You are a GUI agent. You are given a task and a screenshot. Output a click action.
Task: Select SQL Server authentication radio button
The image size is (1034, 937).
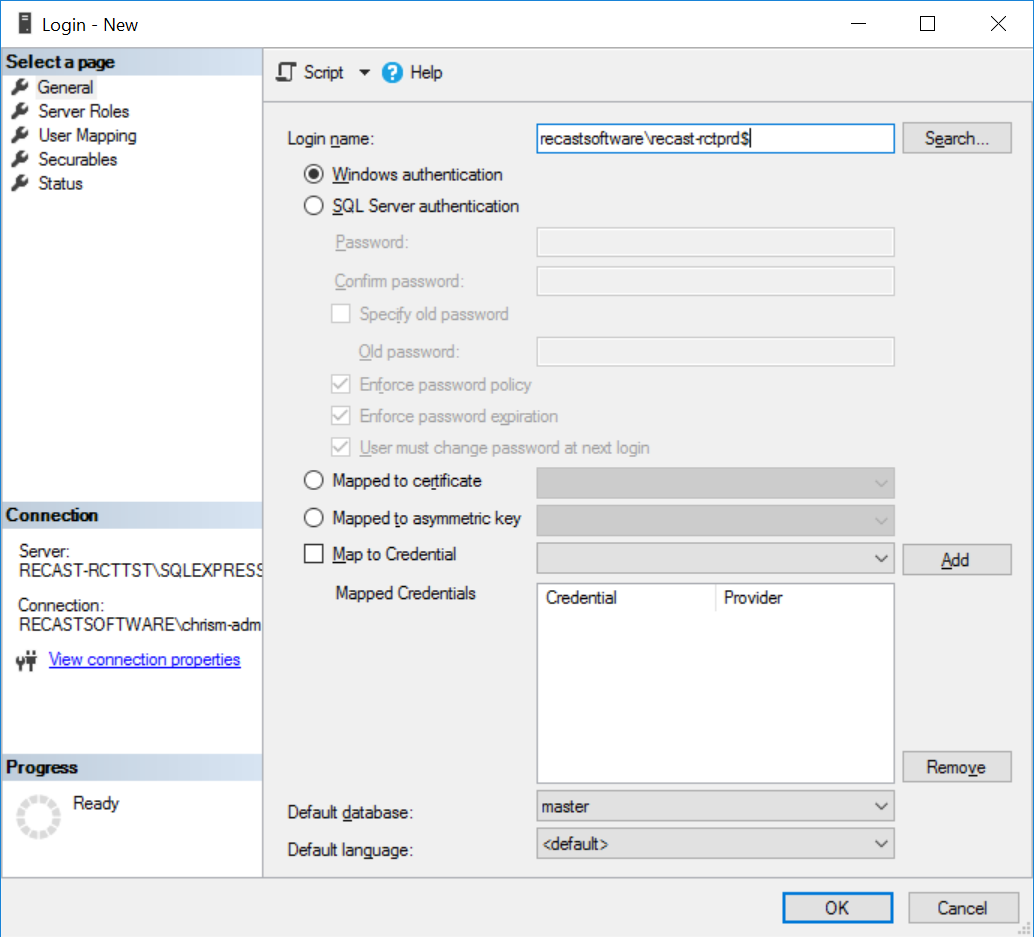click(x=313, y=206)
